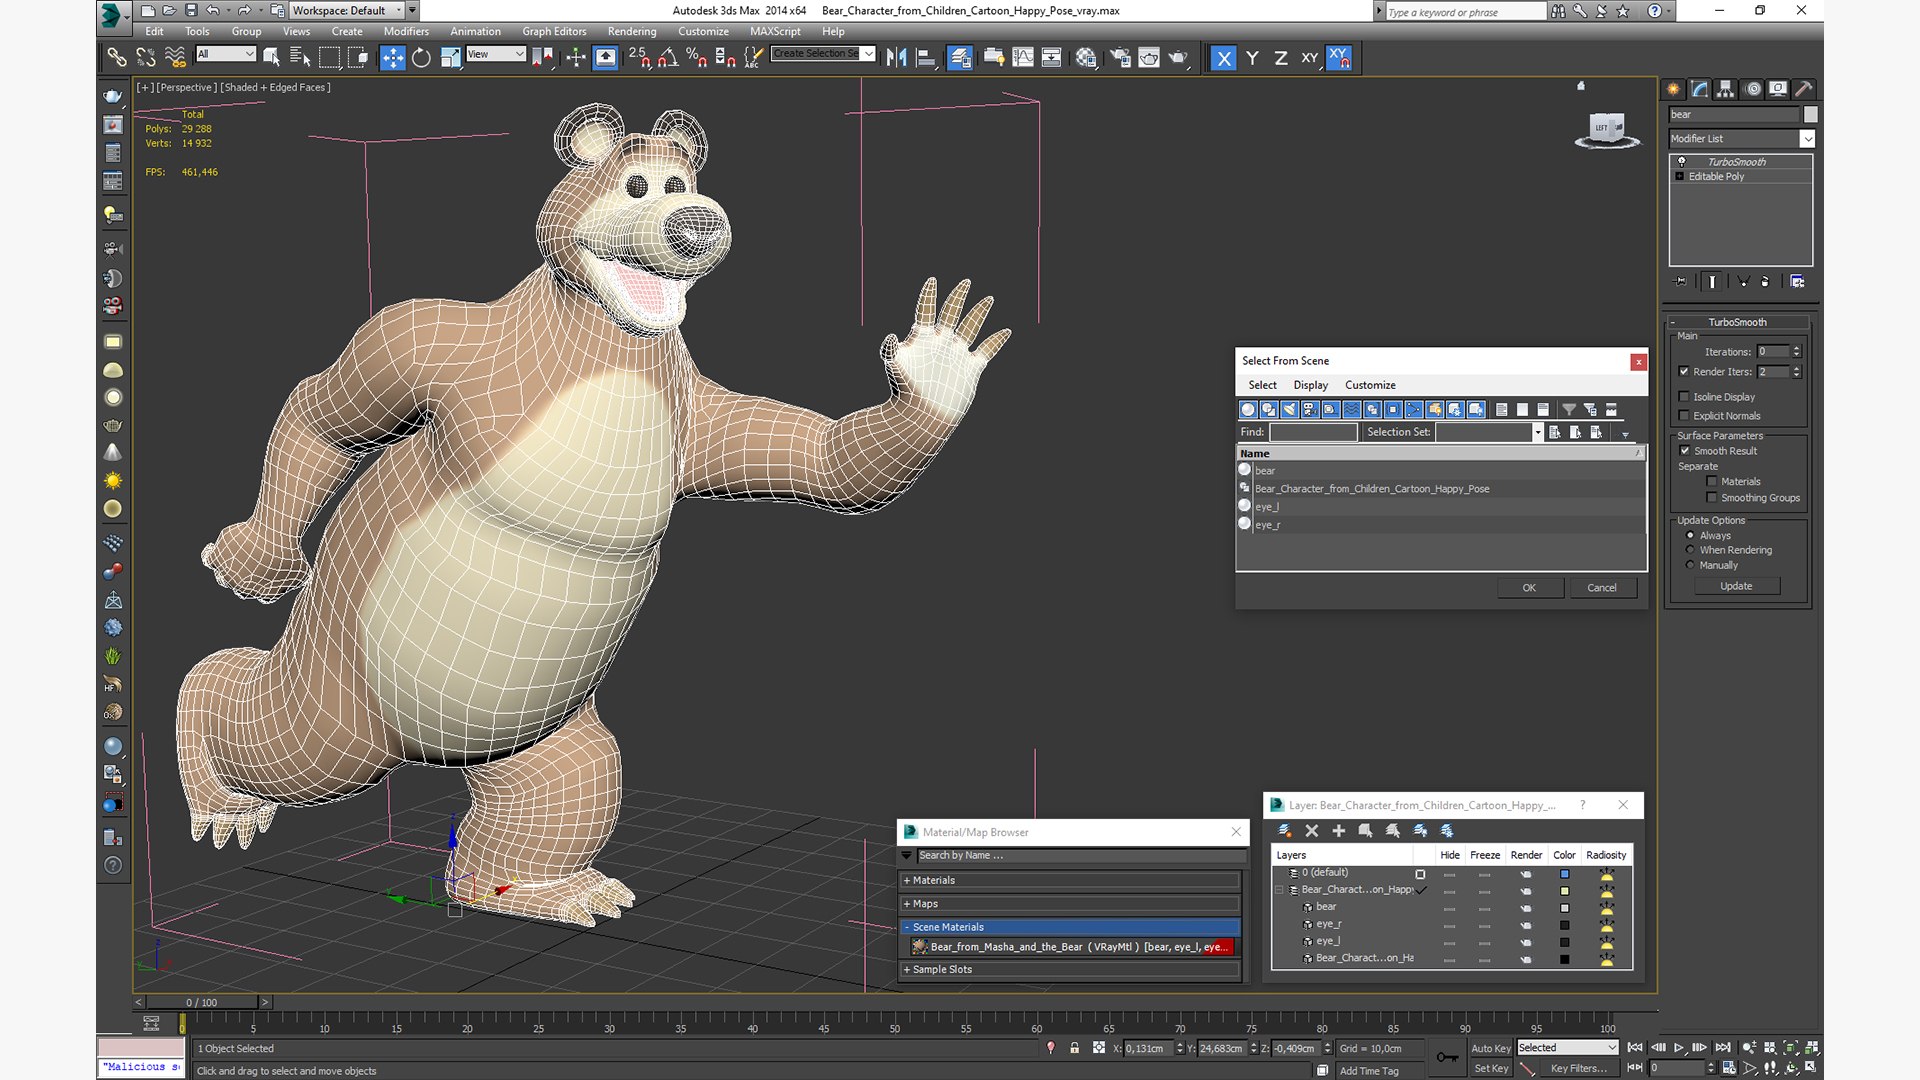
Task: Click OK in Select From Scene
Action: pyautogui.click(x=1529, y=588)
